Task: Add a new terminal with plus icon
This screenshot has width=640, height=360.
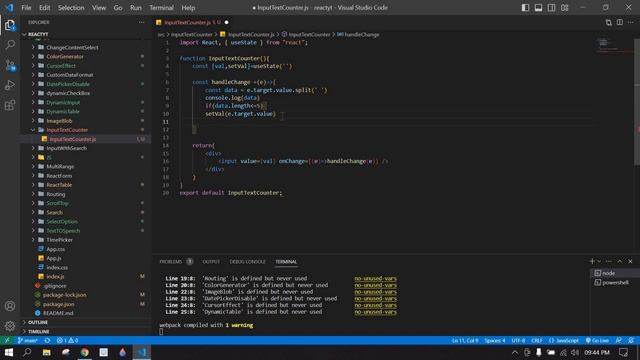Action: pyautogui.click(x=592, y=261)
